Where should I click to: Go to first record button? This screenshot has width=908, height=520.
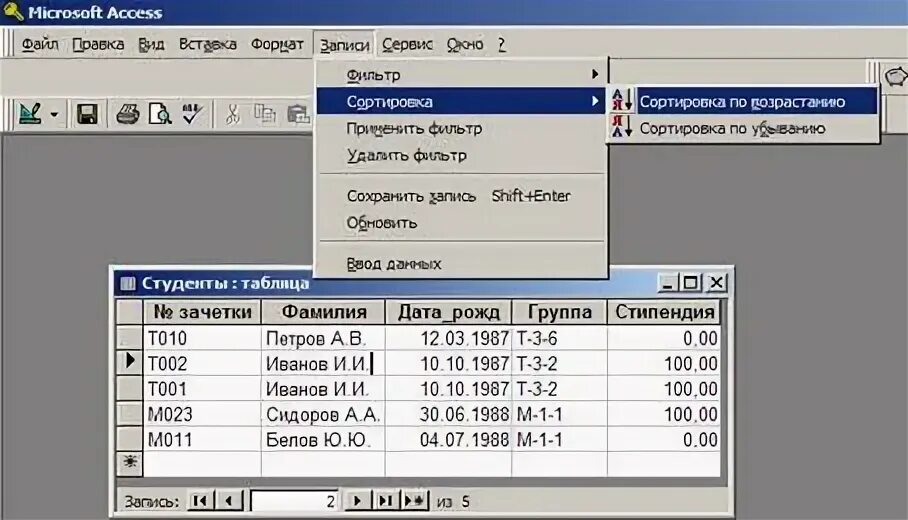pyautogui.click(x=200, y=501)
